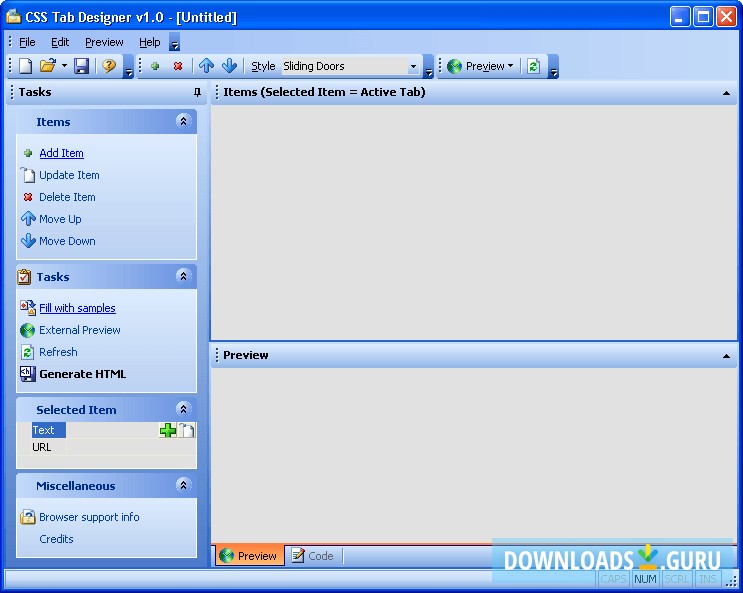The width and height of the screenshot is (743, 593).
Task: Click the Delete Item link
Action: coord(67,197)
